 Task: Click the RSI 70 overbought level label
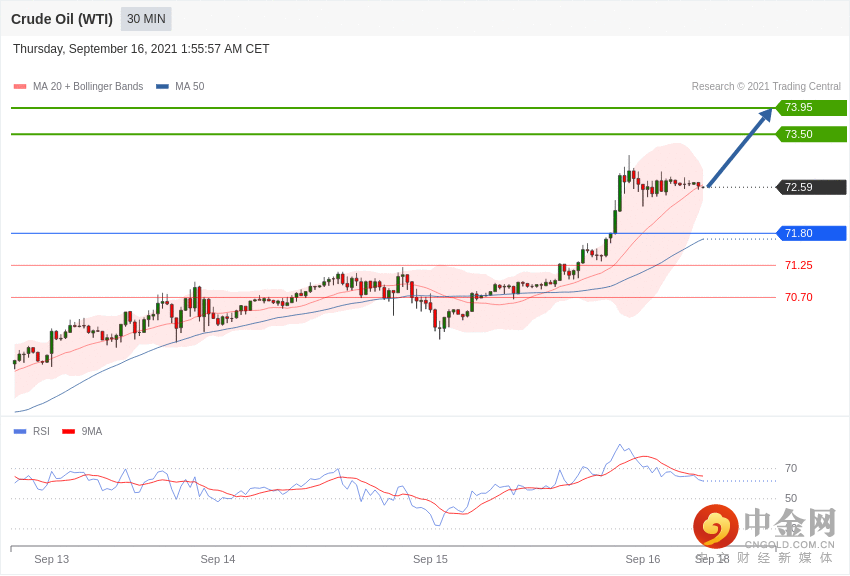pos(791,468)
